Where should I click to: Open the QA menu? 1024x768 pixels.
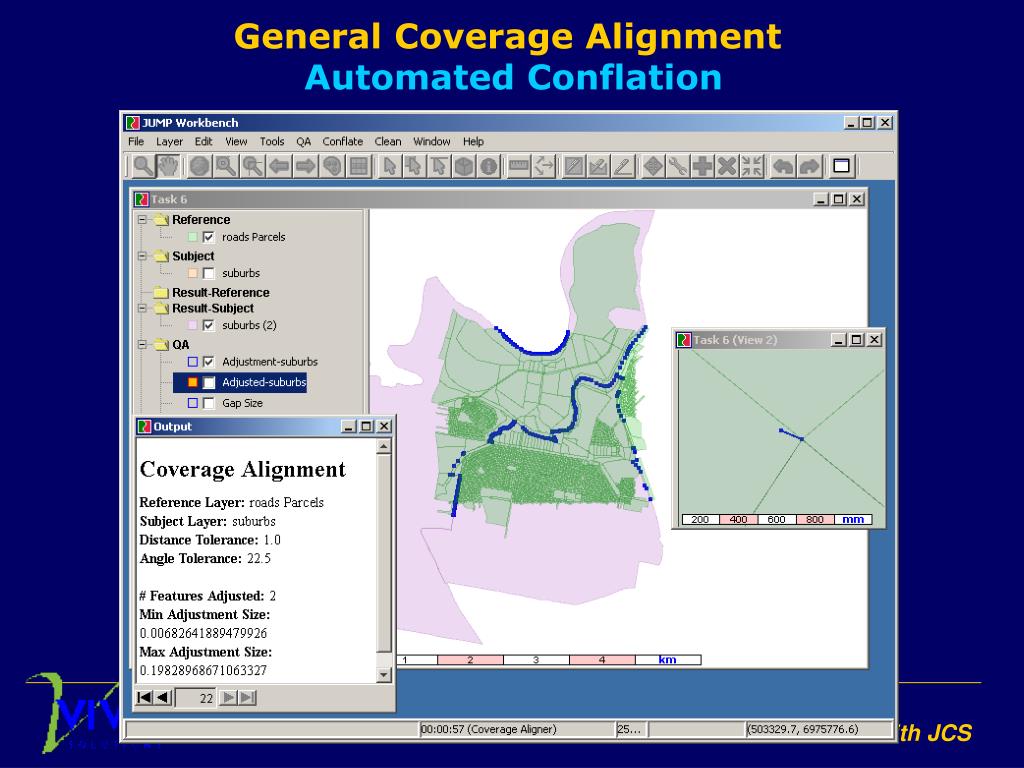(303, 141)
